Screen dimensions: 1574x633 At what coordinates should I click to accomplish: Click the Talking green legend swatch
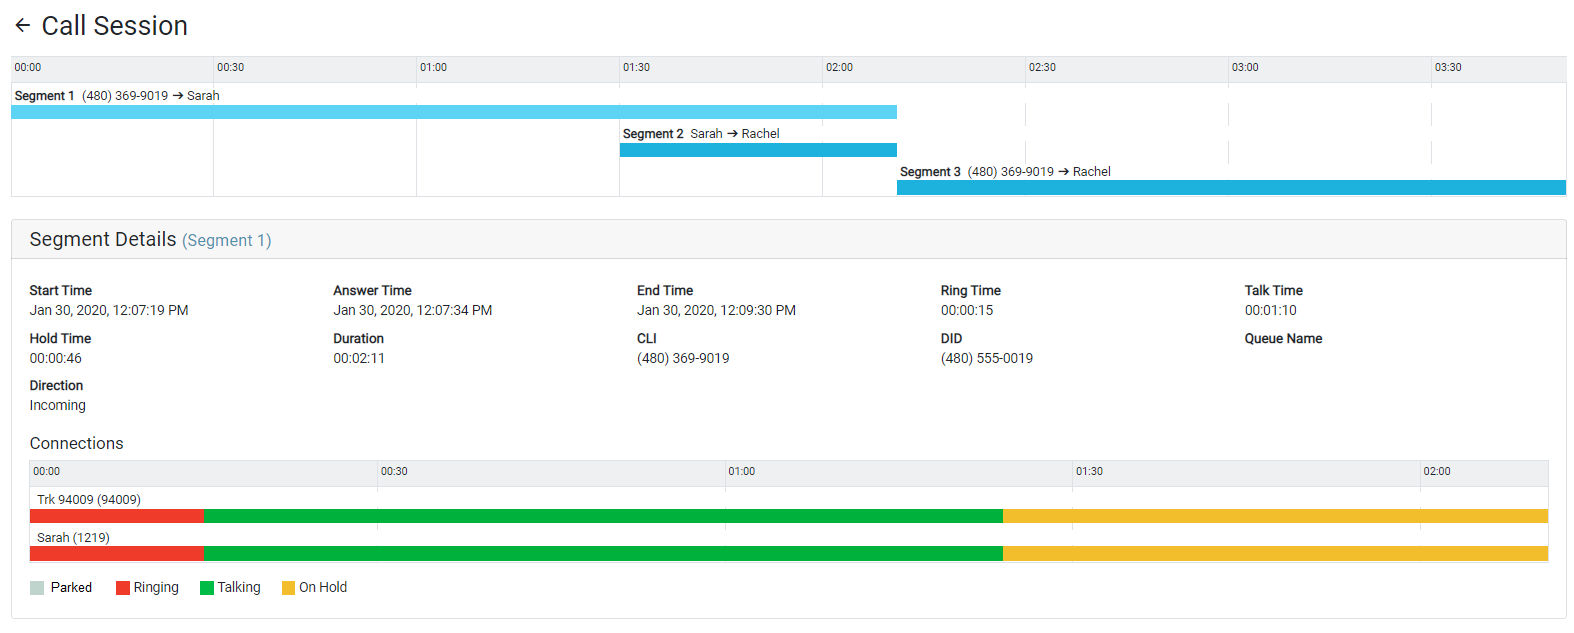[x=207, y=588]
